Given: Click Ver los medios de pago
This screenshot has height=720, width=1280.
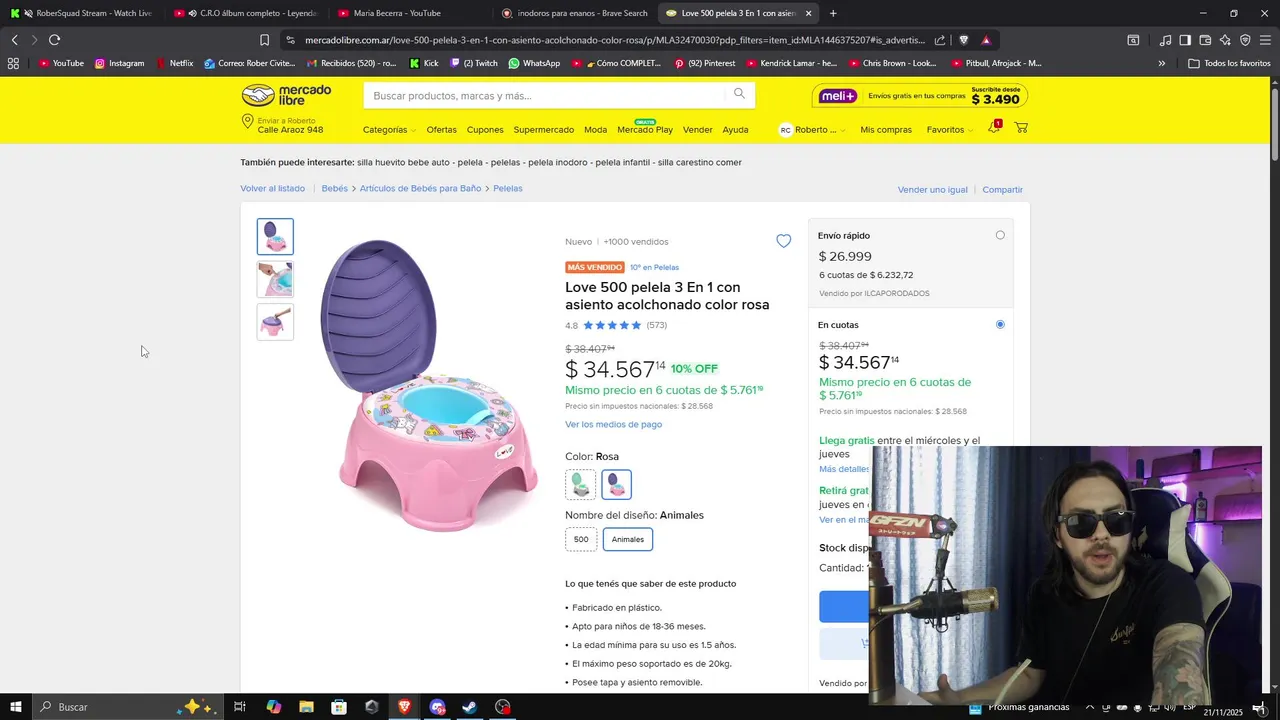Looking at the screenshot, I should point(613,424).
